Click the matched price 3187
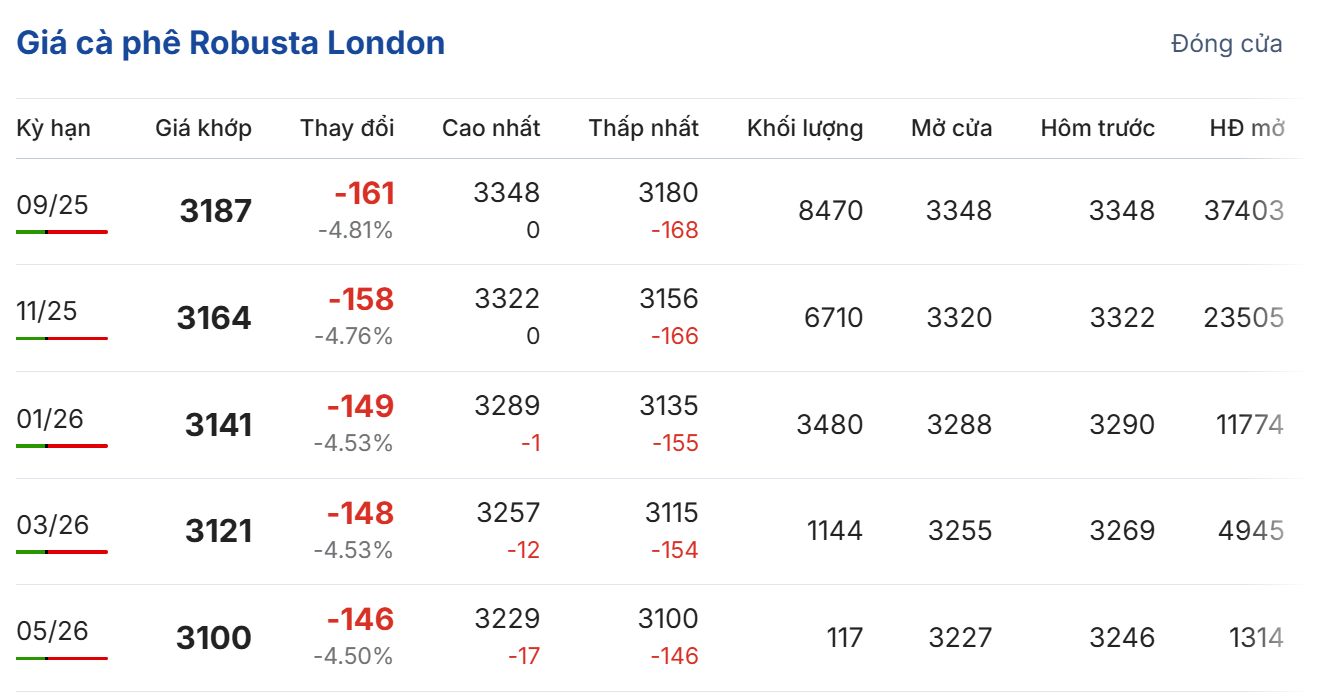Image resolution: width=1320 pixels, height=696 pixels. click(216, 211)
